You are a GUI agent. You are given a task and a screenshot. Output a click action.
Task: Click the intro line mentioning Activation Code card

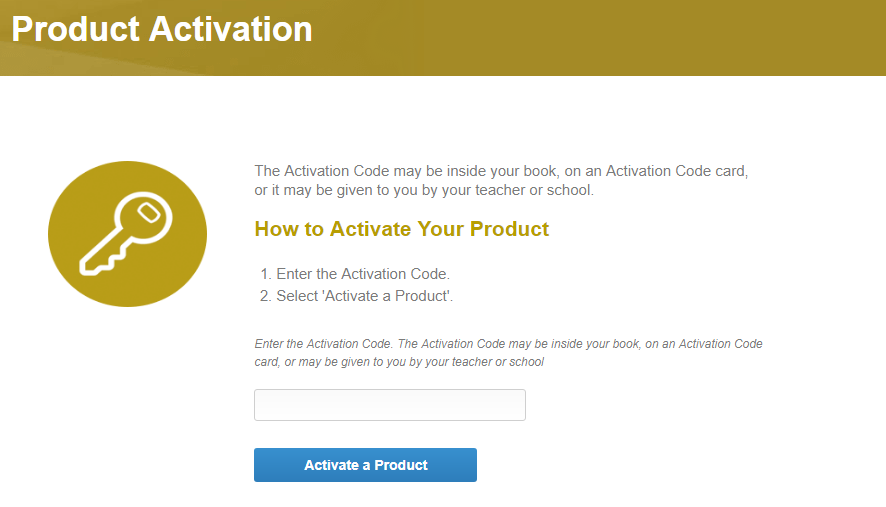tap(501, 171)
